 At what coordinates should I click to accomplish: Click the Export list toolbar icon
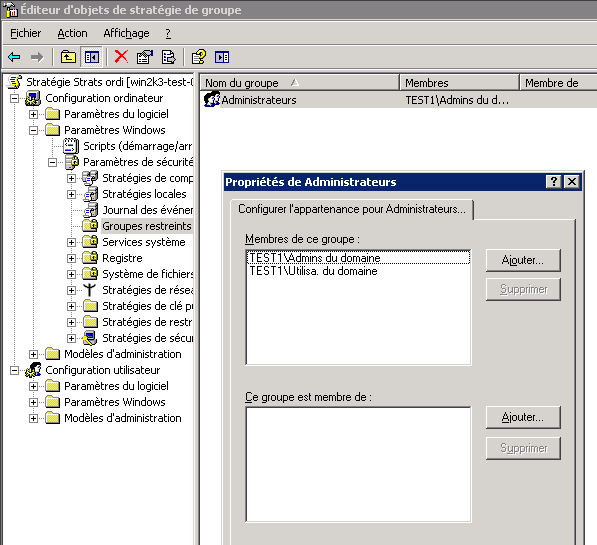point(168,57)
